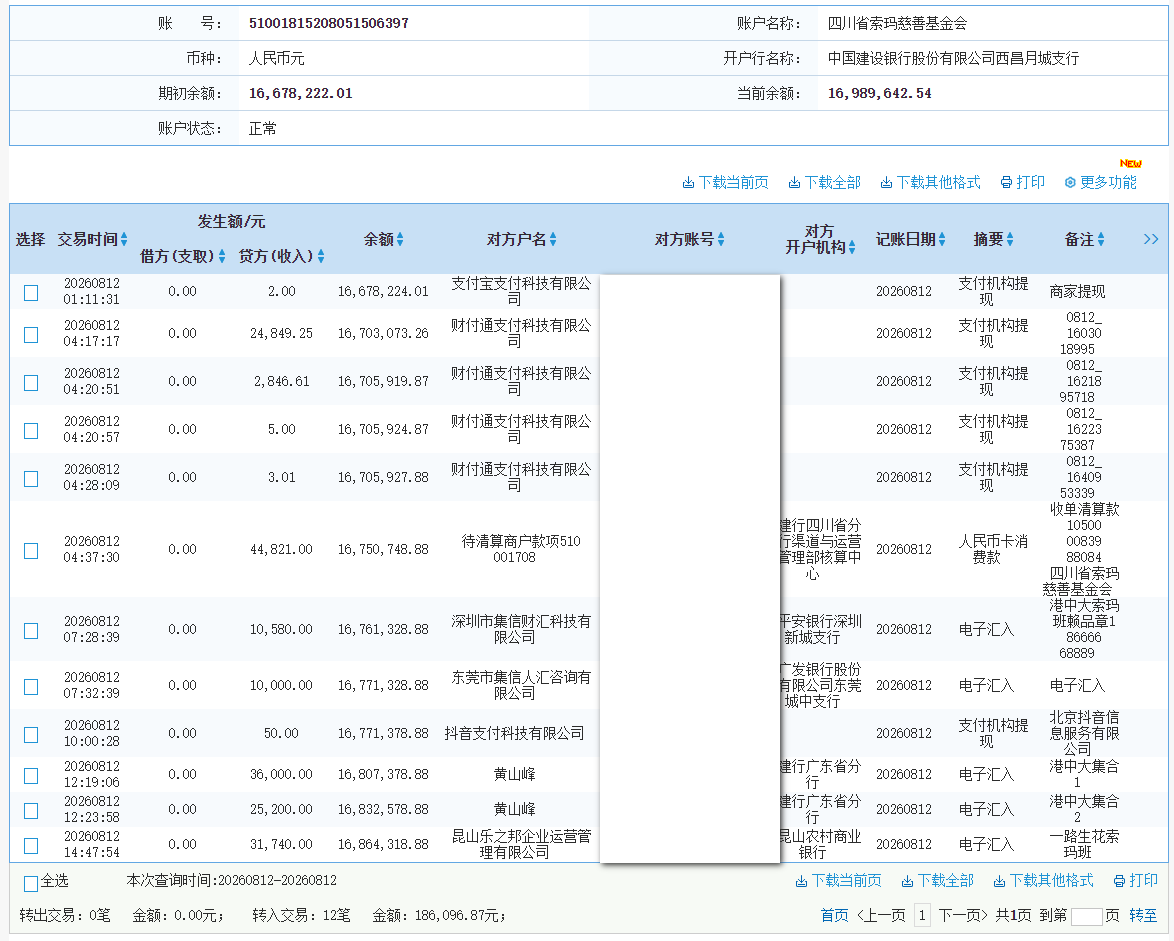Click the 深圳市集信财汇科技有限公司 counterparty cell
The width and height of the screenshot is (1174, 941).
(x=520, y=630)
